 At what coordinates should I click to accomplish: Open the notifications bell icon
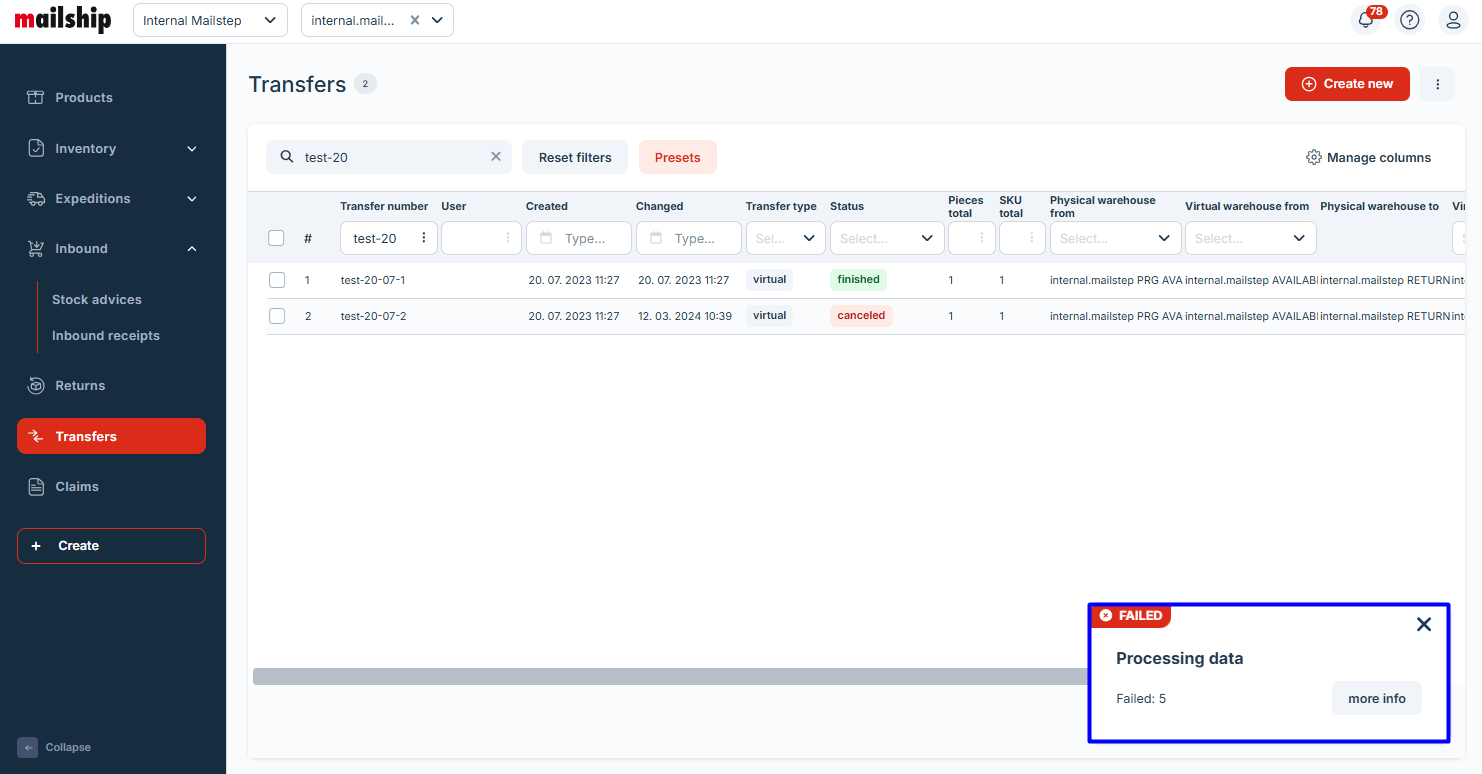1366,20
